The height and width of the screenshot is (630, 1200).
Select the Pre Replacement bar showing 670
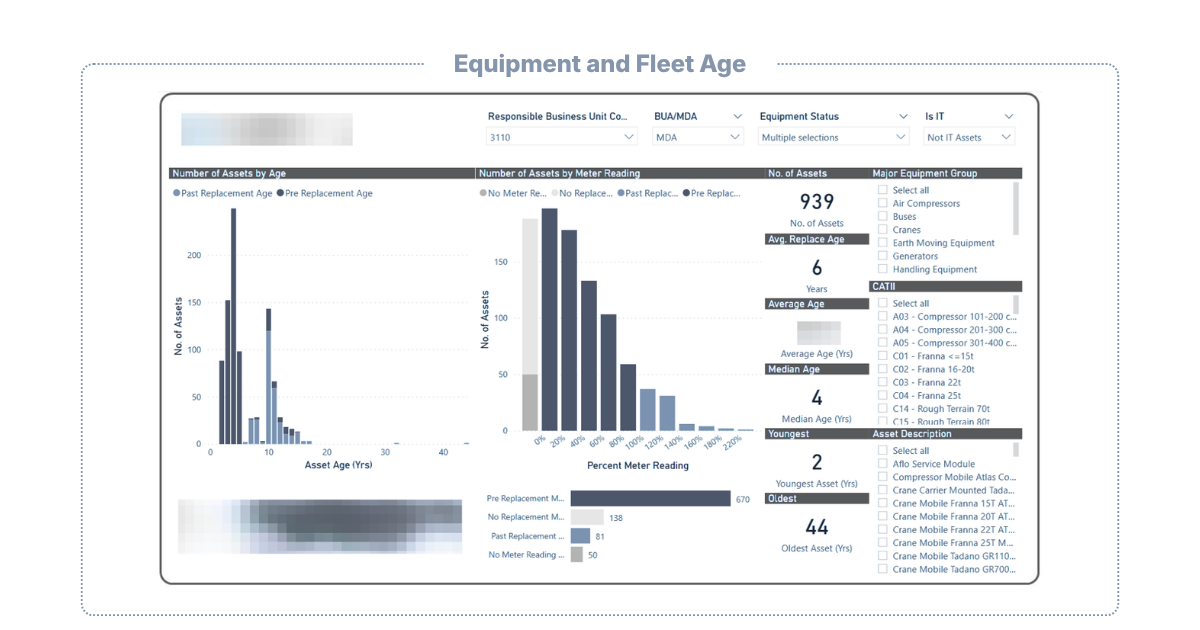(x=650, y=498)
